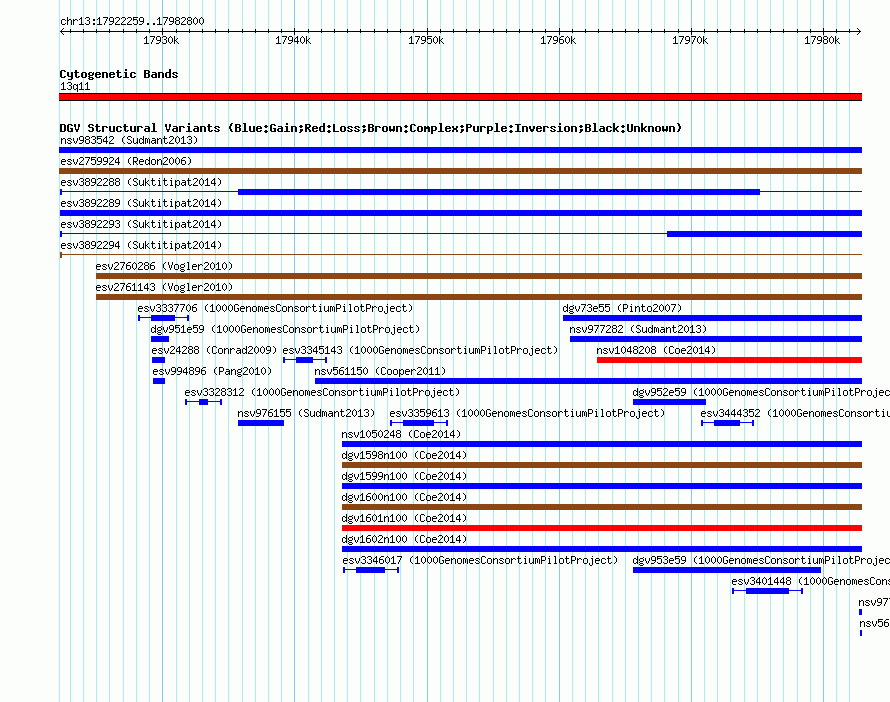The height and width of the screenshot is (702, 890).
Task: Click the dgv1598n100 (Coe2014) label
Action: (404, 455)
